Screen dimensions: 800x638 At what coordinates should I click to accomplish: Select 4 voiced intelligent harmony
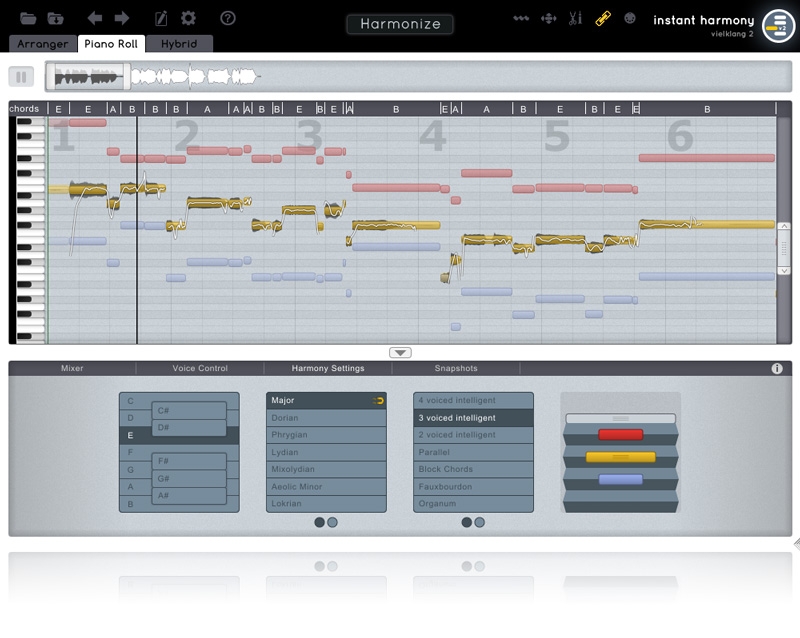(x=473, y=401)
